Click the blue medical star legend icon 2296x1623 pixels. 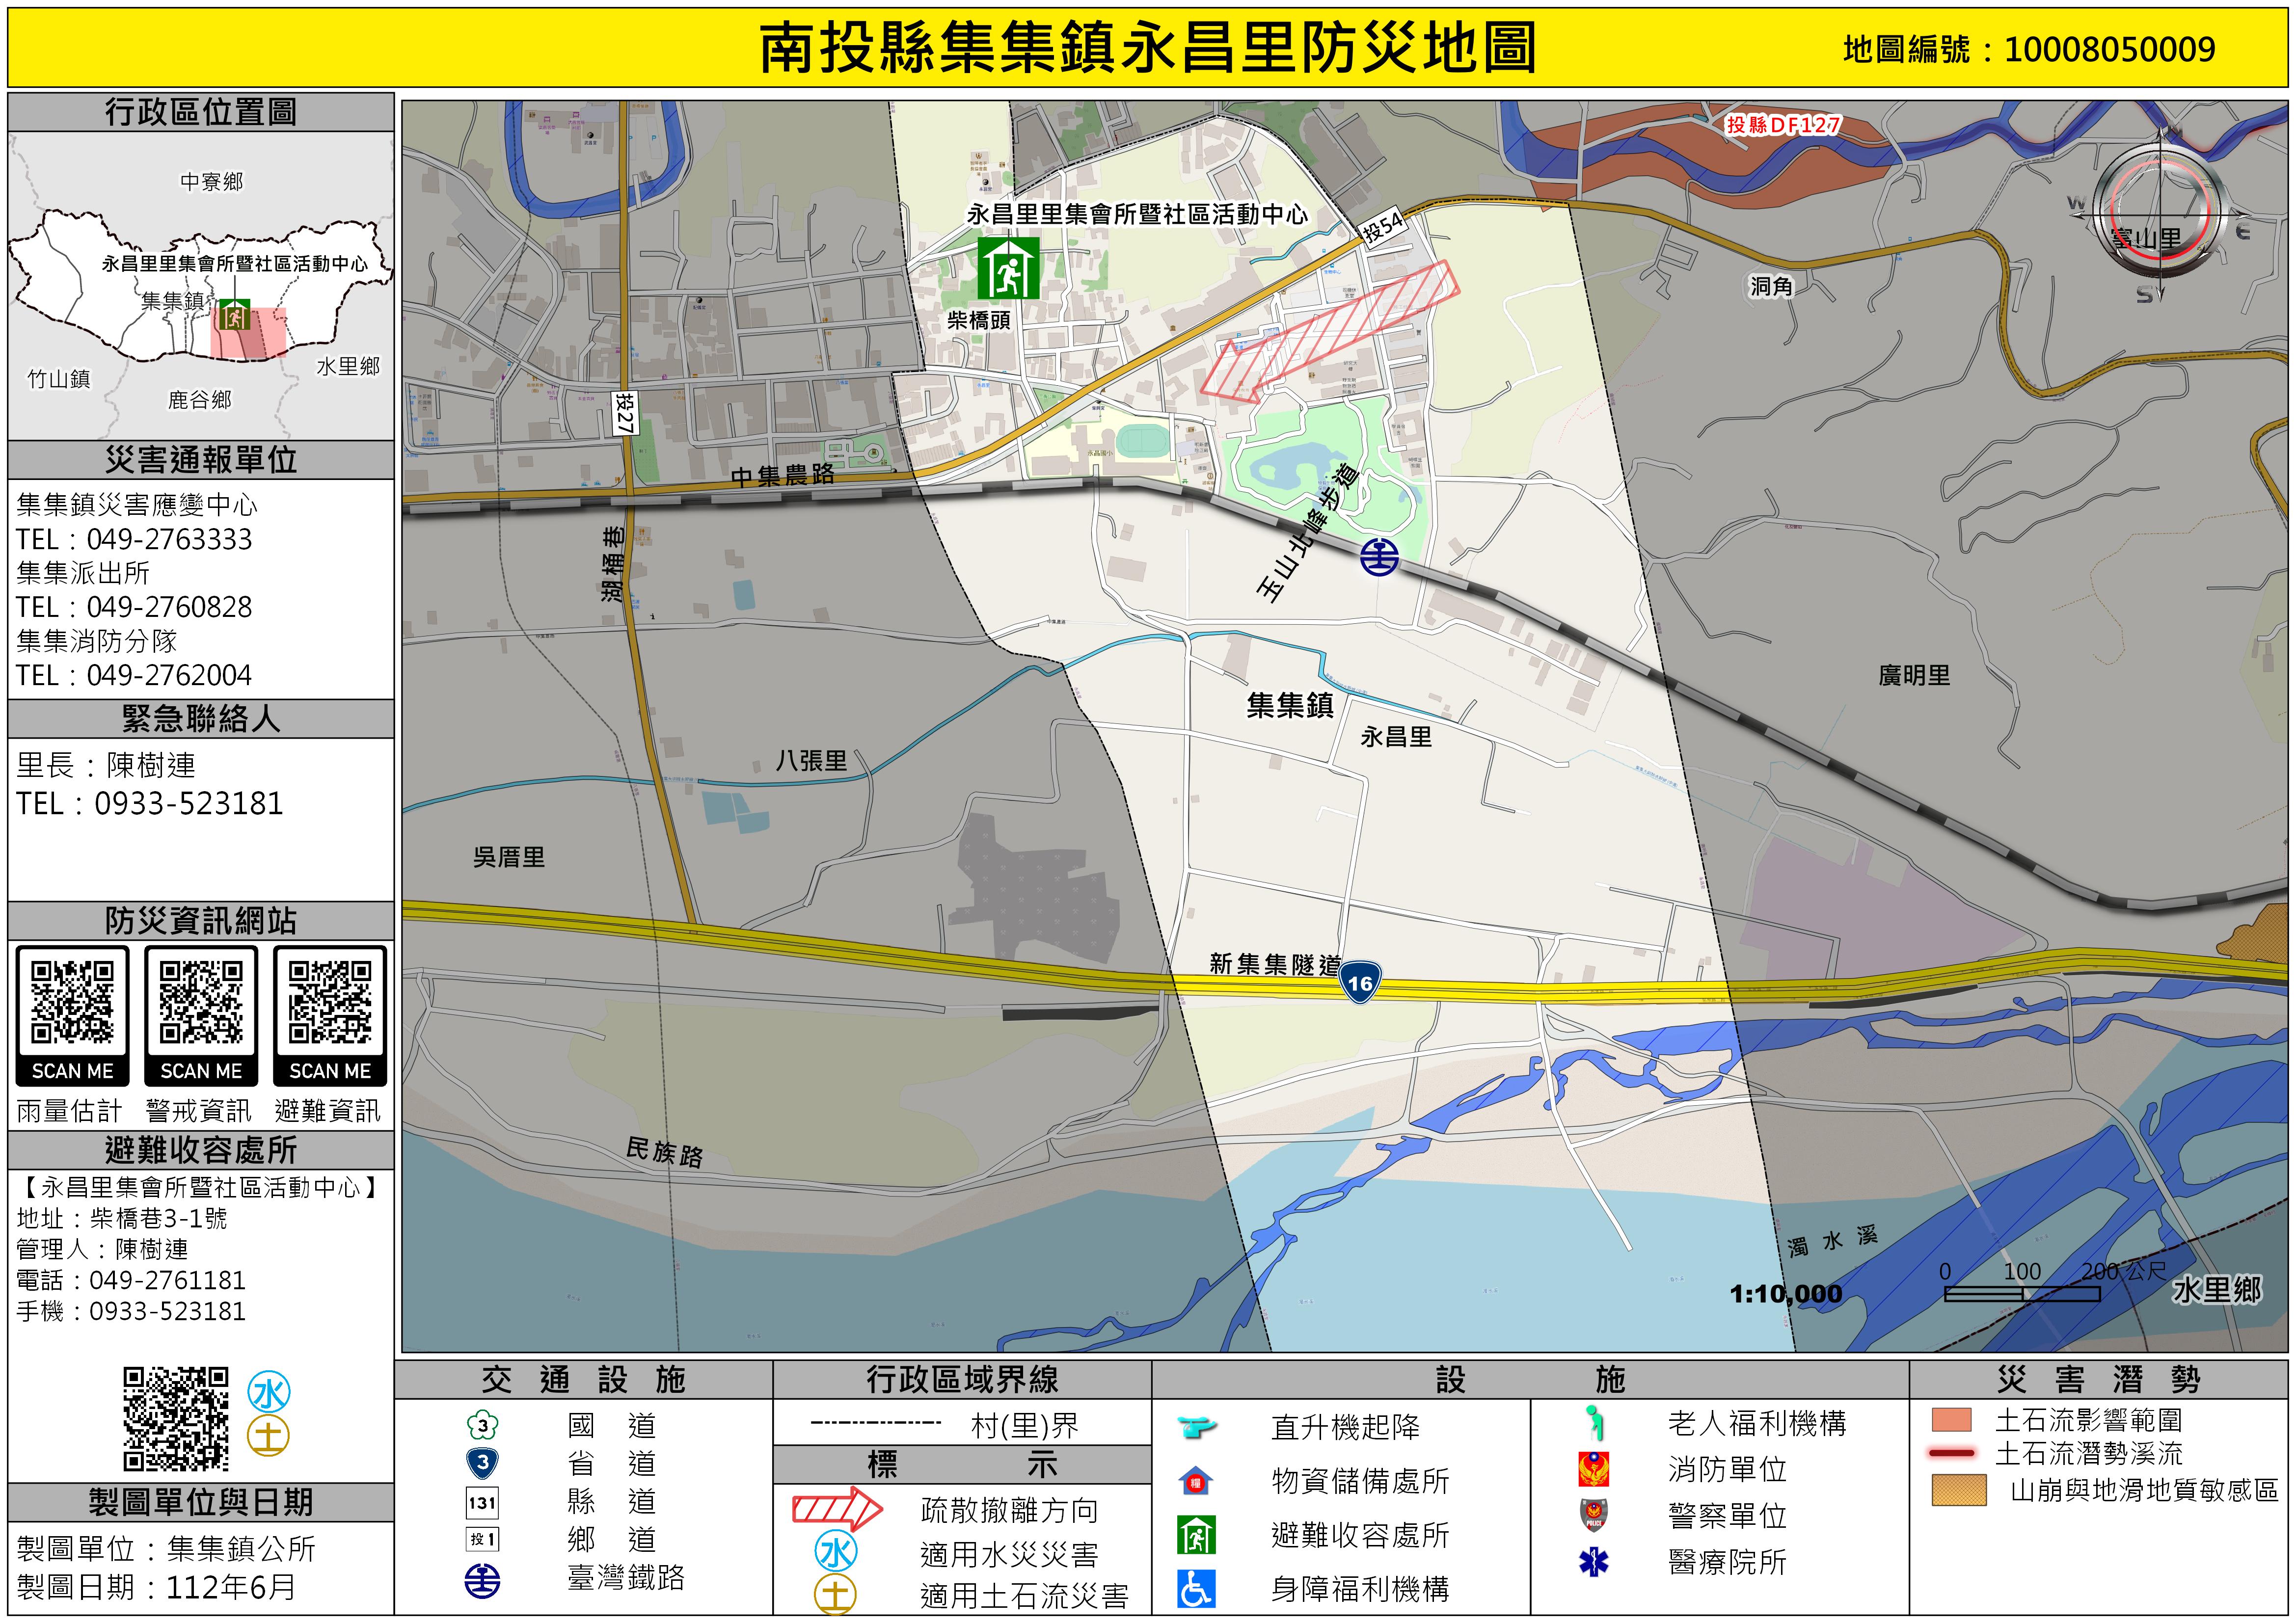pos(1593,1562)
